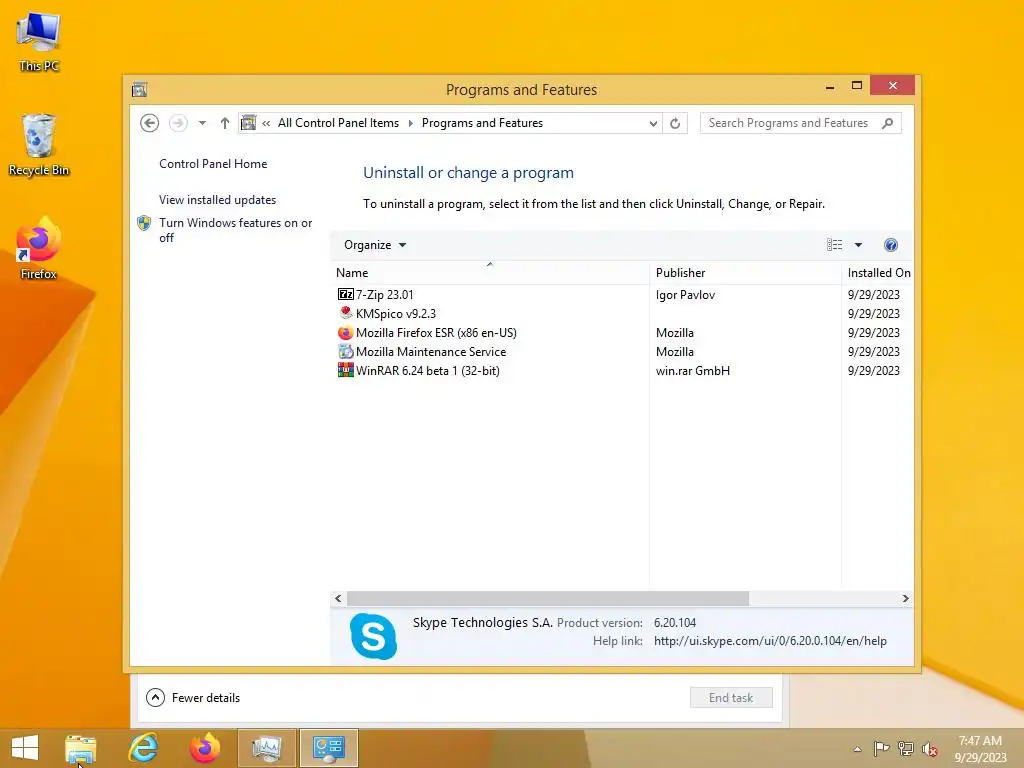Refresh the Programs and Features list
Viewport: 1024px width, 768px height.
[x=675, y=123]
